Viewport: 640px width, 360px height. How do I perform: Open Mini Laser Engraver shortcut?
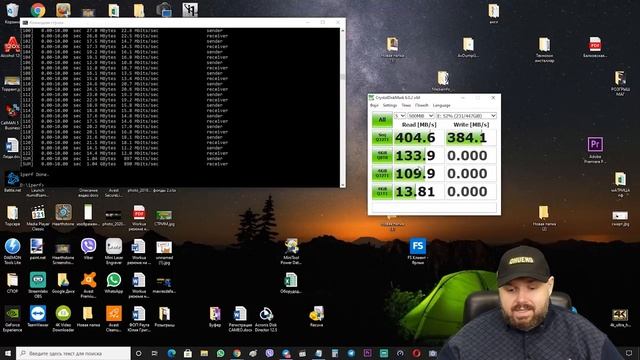point(113,251)
